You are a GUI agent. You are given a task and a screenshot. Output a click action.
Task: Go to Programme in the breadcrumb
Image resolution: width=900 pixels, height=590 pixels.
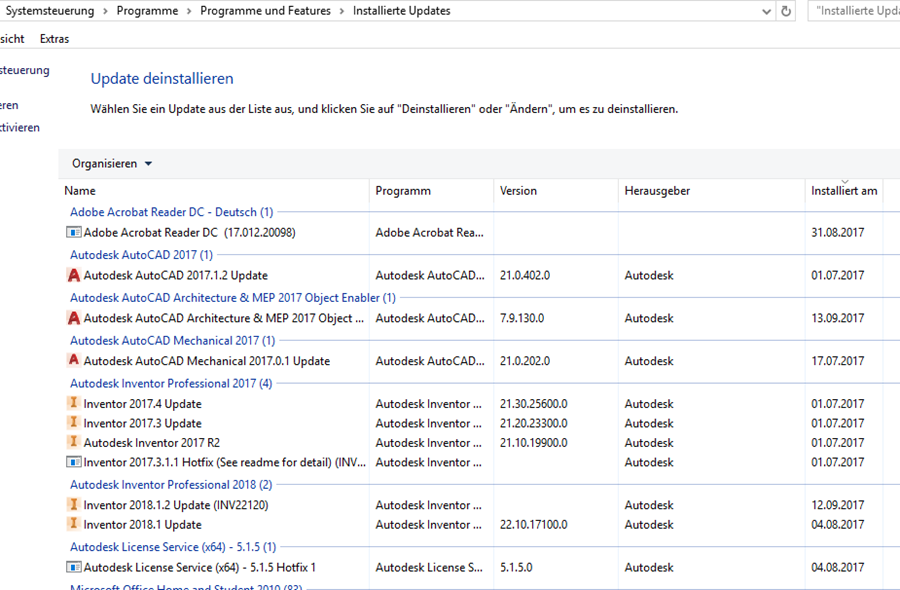click(147, 11)
